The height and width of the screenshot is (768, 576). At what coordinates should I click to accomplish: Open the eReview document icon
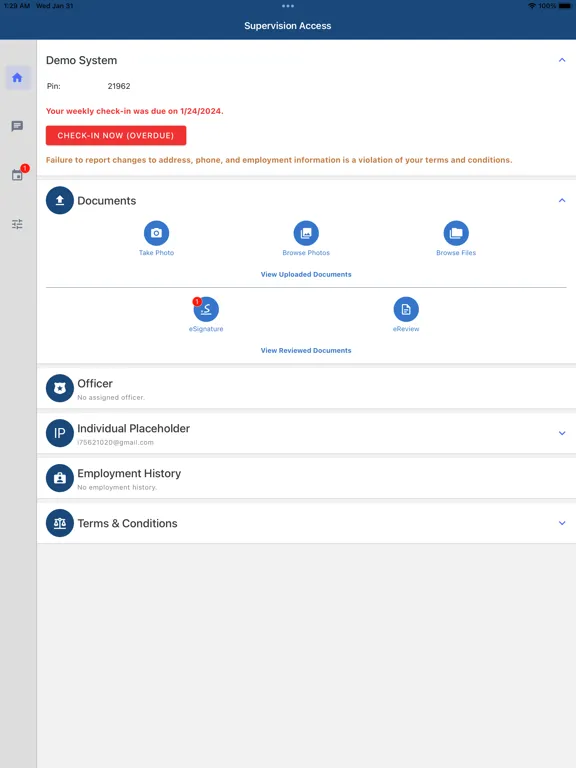(x=406, y=309)
